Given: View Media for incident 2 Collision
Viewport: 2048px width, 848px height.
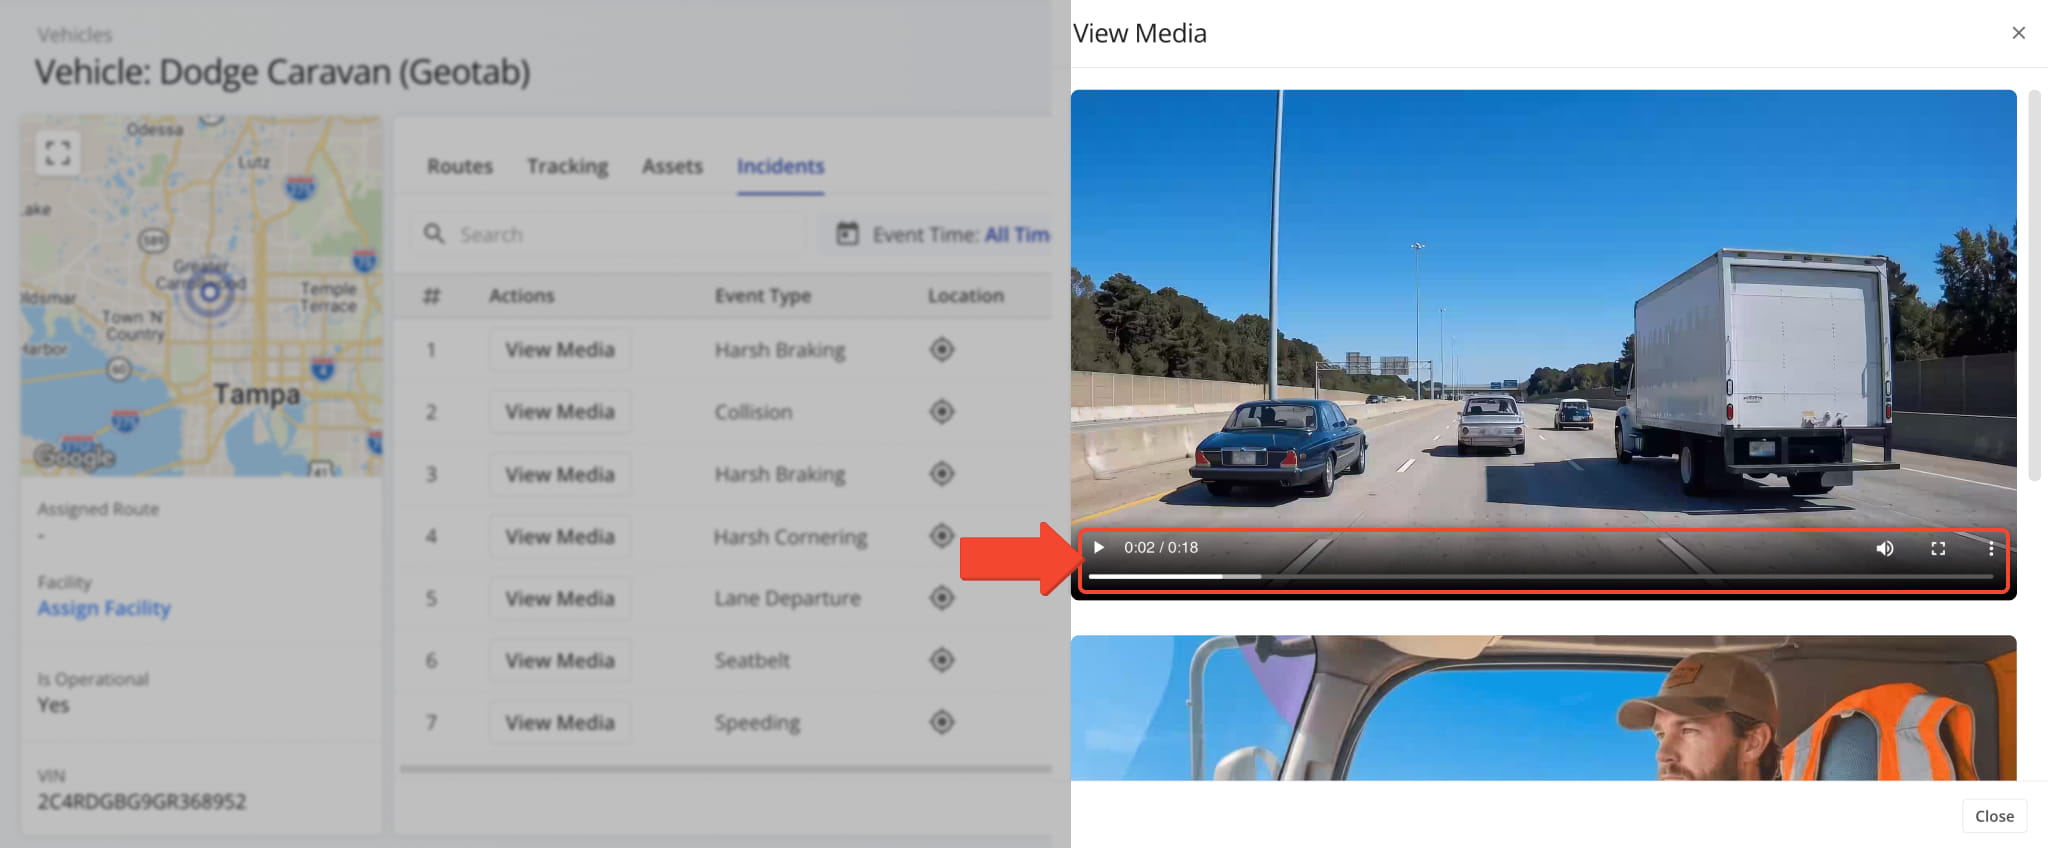Looking at the screenshot, I should [560, 412].
